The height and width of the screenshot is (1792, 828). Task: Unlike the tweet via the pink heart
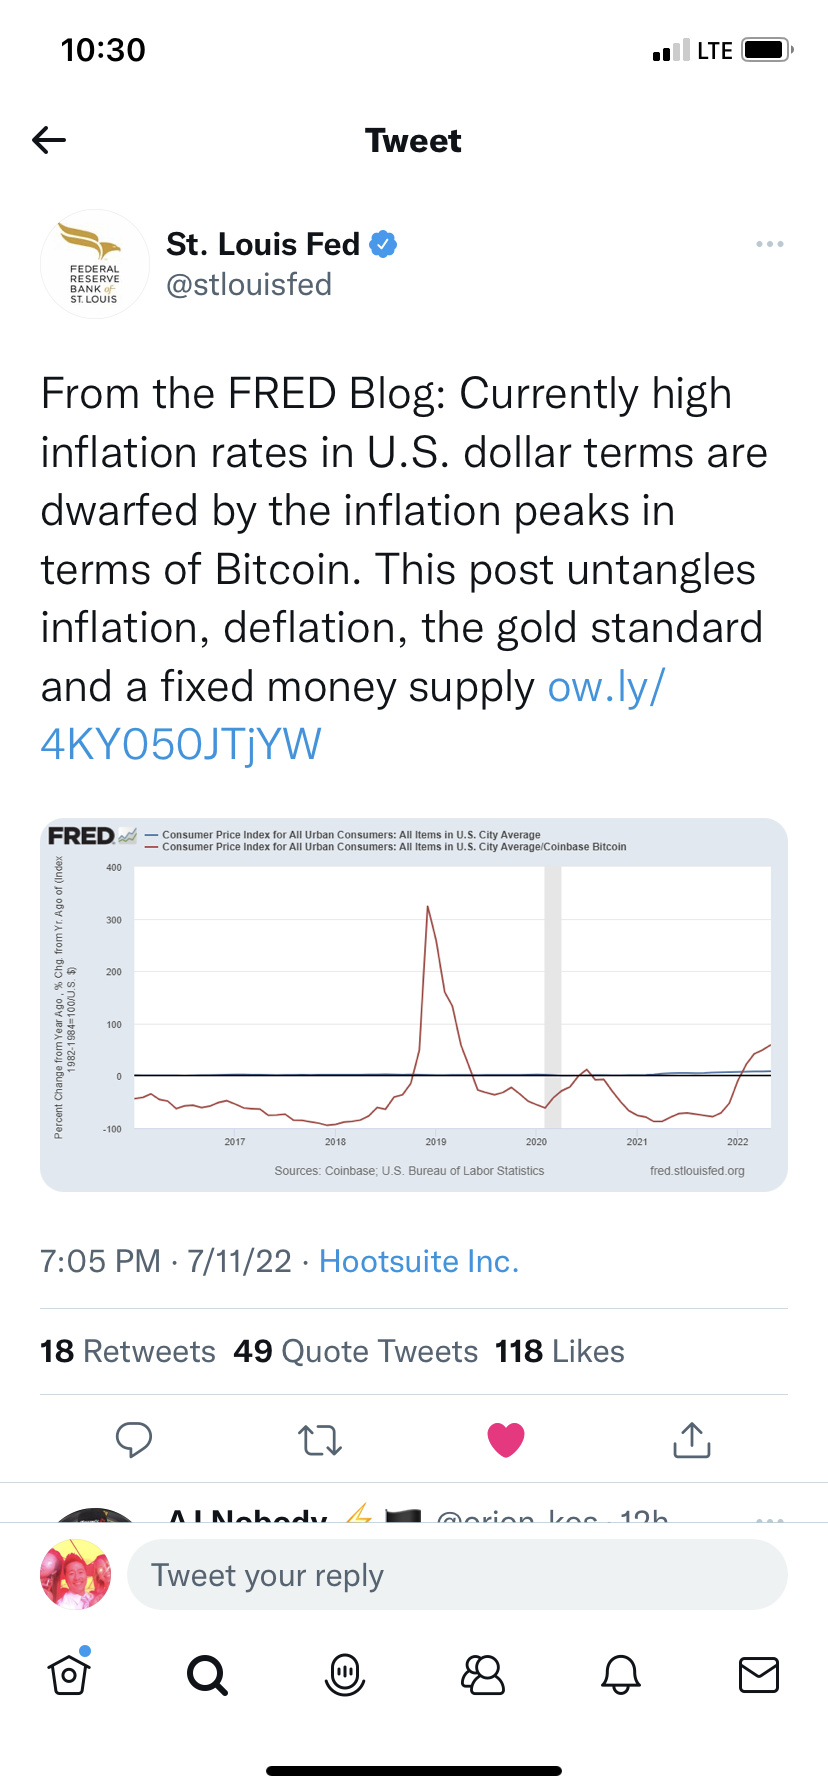[506, 1440]
